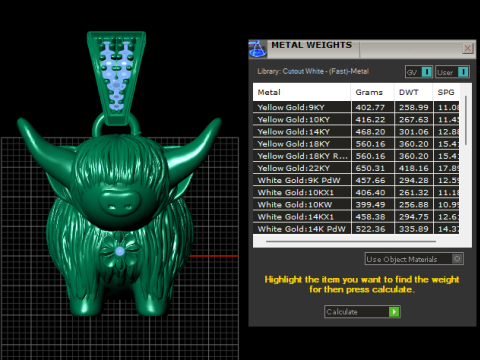Click the 522.36 grams value
480x360 pixels.
(x=370, y=229)
